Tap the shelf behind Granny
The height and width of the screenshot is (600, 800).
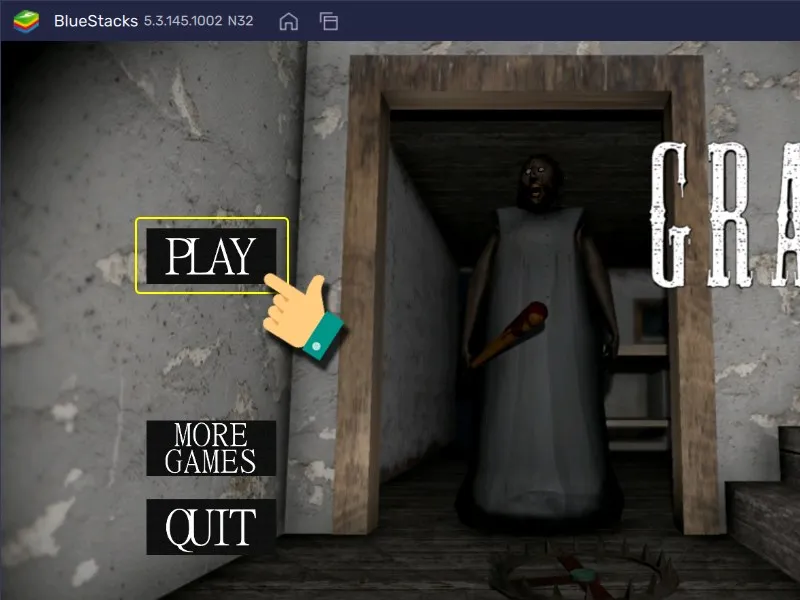pyautogui.click(x=642, y=420)
